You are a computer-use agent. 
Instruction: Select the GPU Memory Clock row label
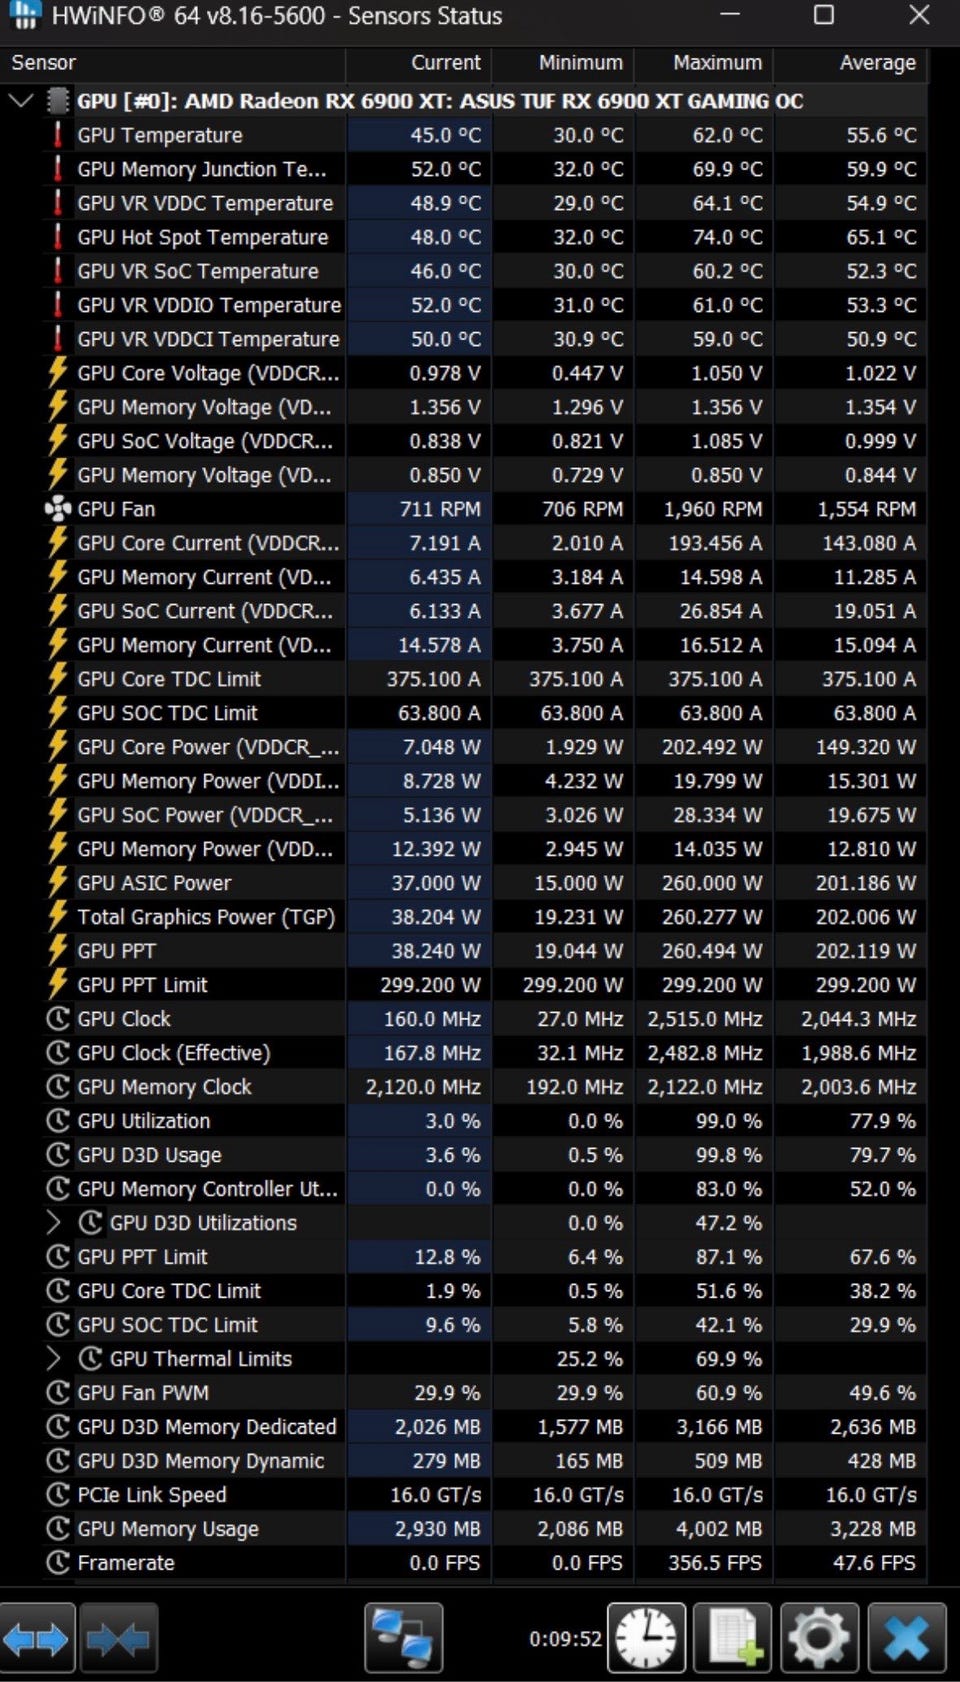pyautogui.click(x=164, y=1087)
